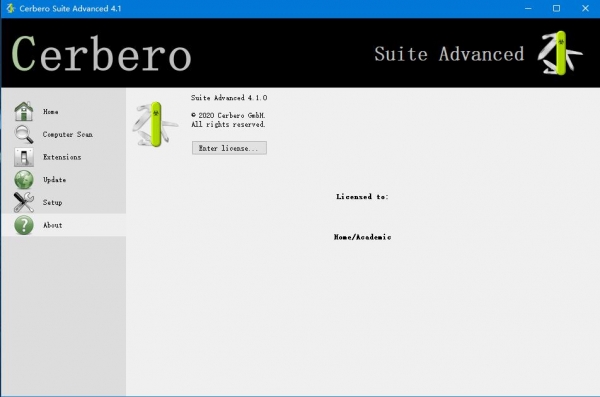
Task: Click the Home house icon
Action: (24, 111)
